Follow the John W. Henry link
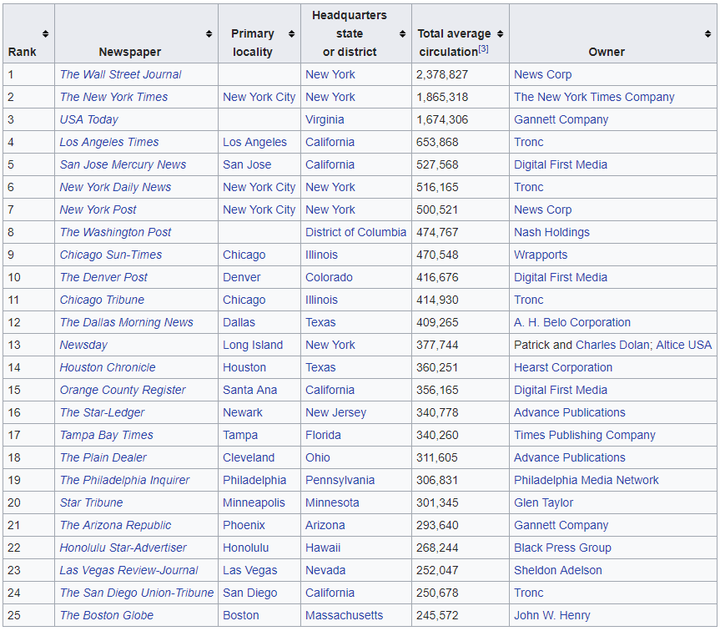The image size is (720, 631). tap(552, 615)
